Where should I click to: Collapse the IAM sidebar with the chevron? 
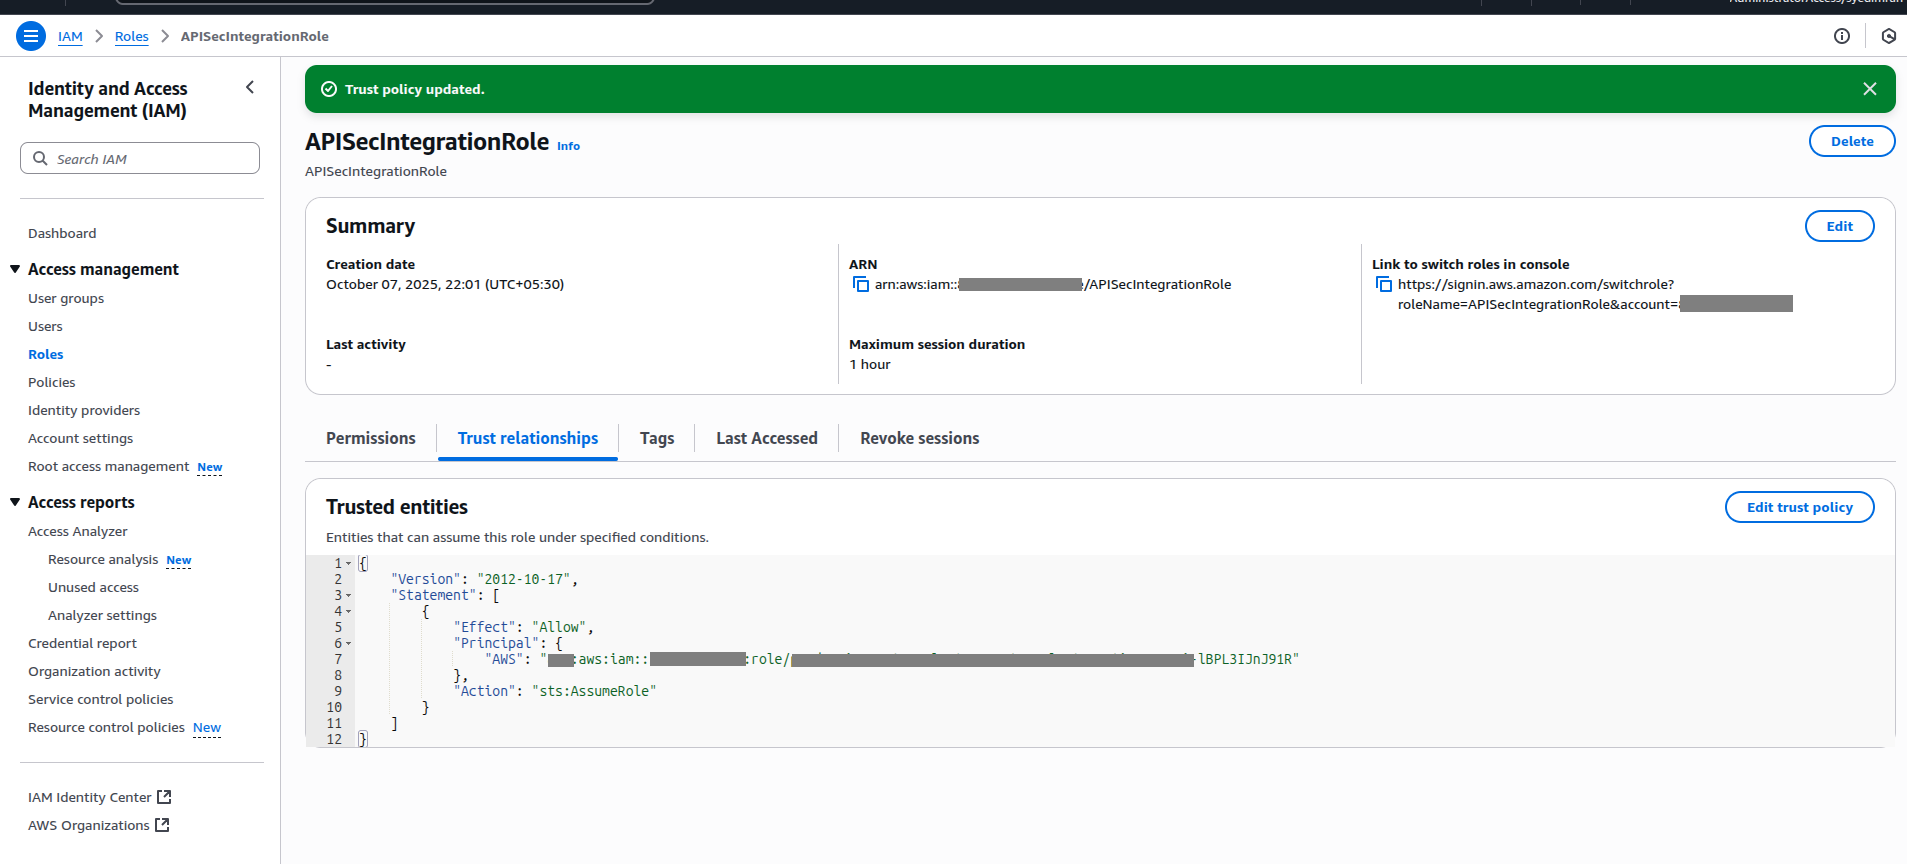(x=250, y=88)
